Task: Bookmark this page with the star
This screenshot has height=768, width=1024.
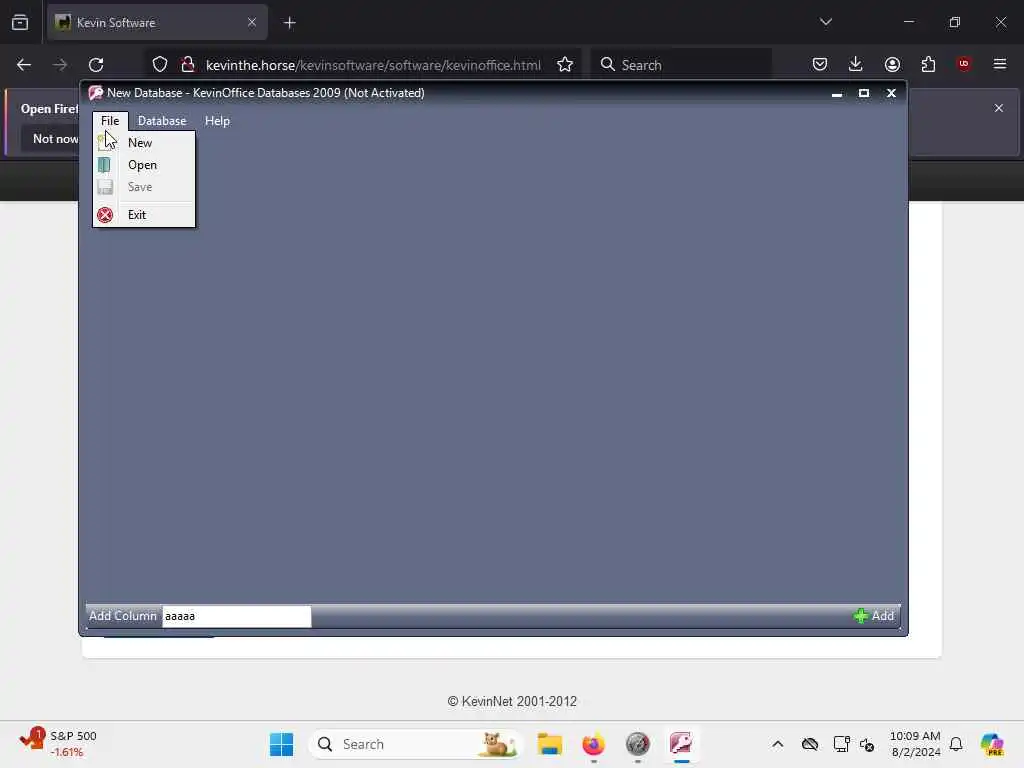Action: (x=565, y=65)
